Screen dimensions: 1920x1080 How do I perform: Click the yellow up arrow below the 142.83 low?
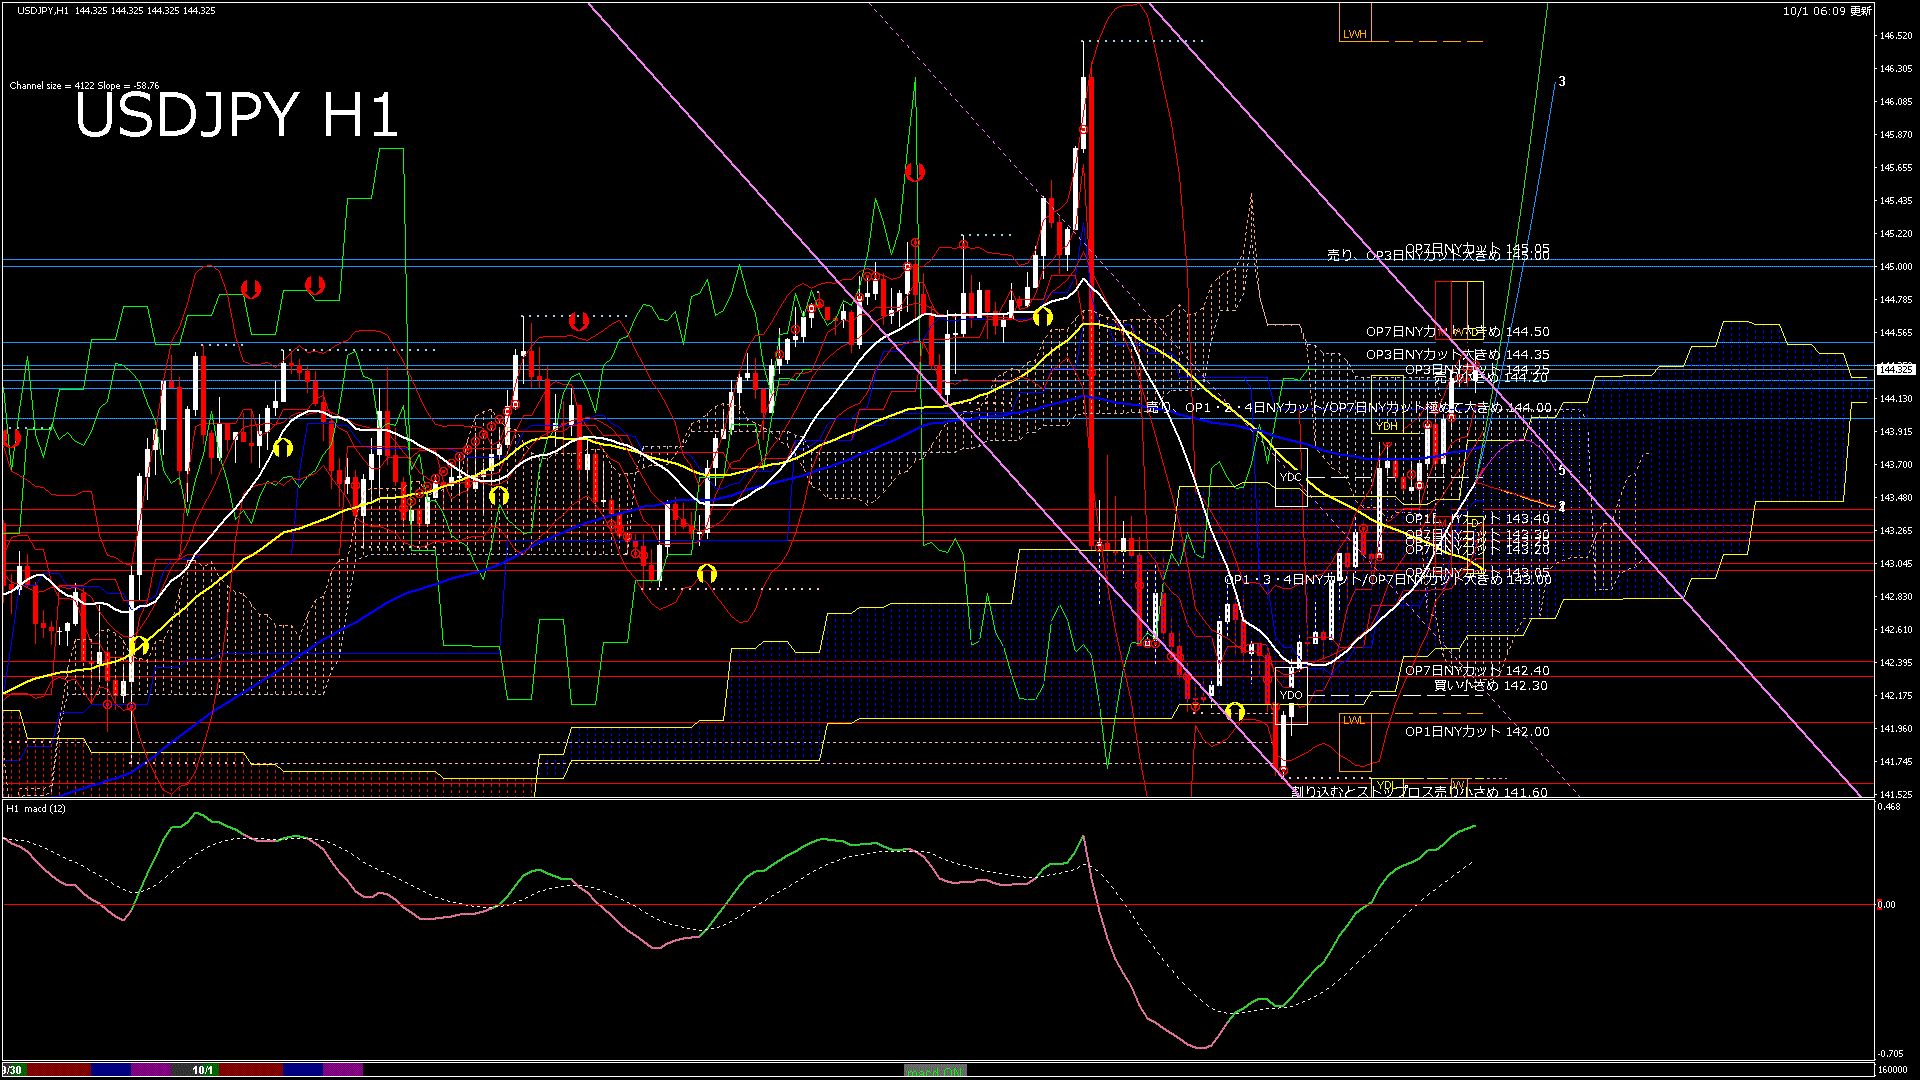[x=707, y=573]
